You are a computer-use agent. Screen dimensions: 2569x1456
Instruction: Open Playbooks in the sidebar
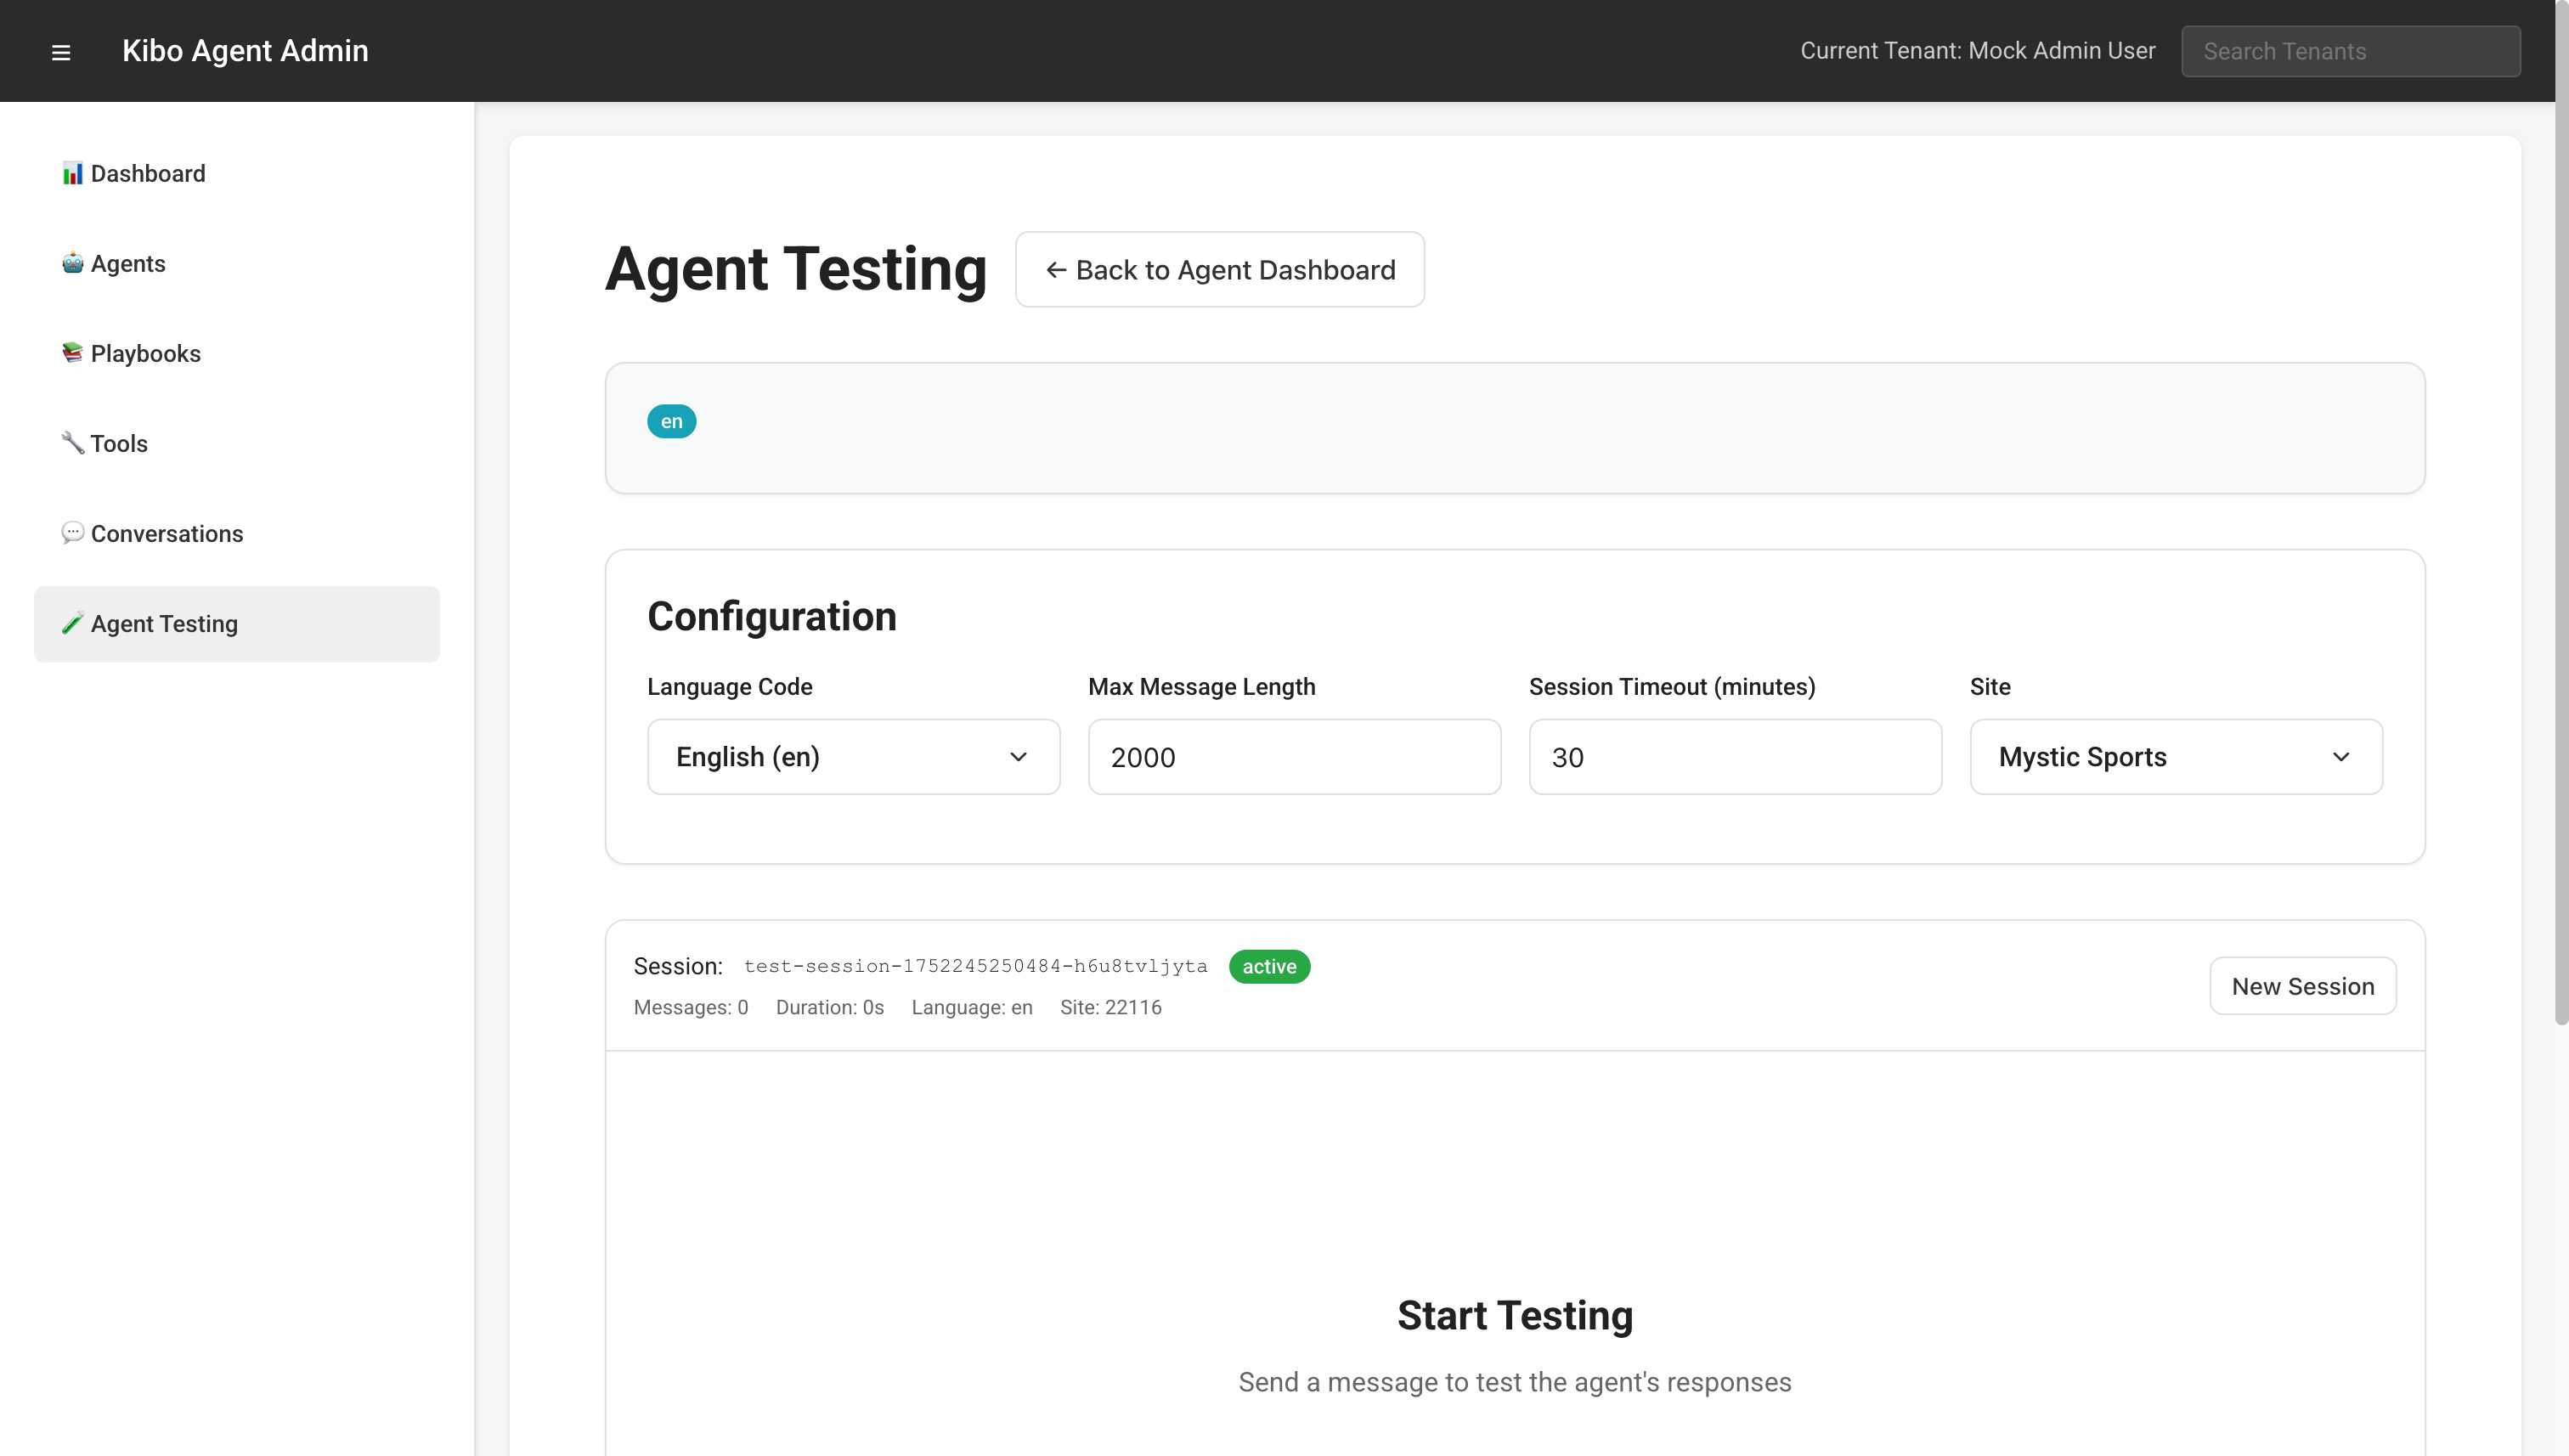(x=236, y=354)
